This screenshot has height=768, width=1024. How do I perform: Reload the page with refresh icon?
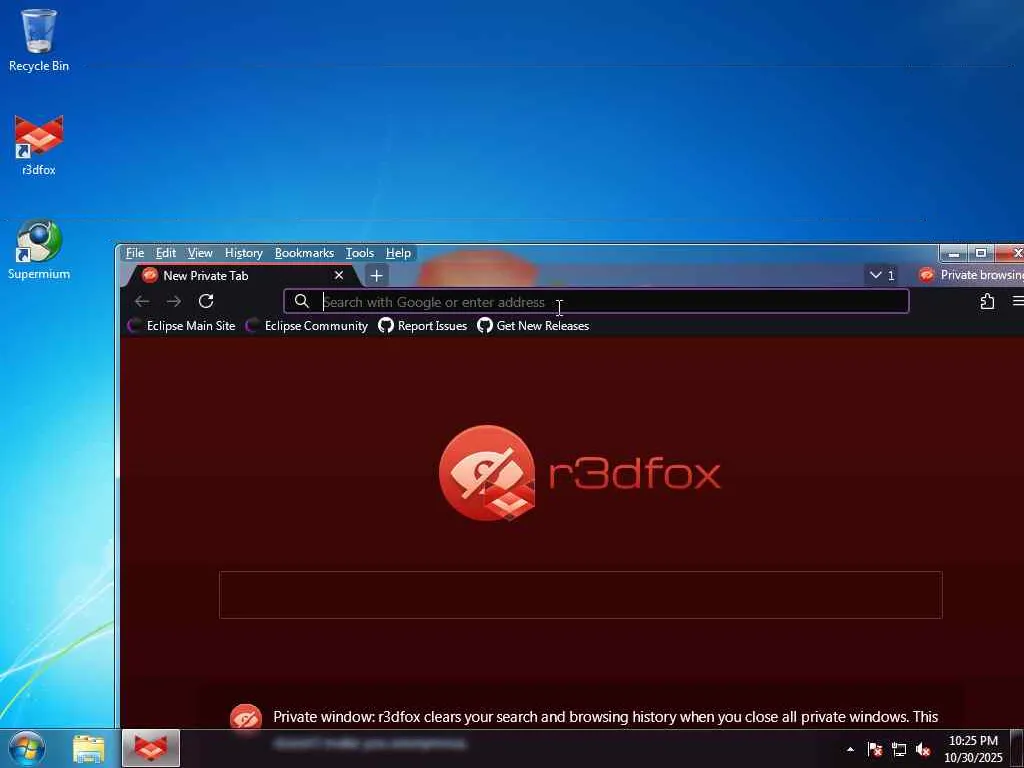pos(206,301)
